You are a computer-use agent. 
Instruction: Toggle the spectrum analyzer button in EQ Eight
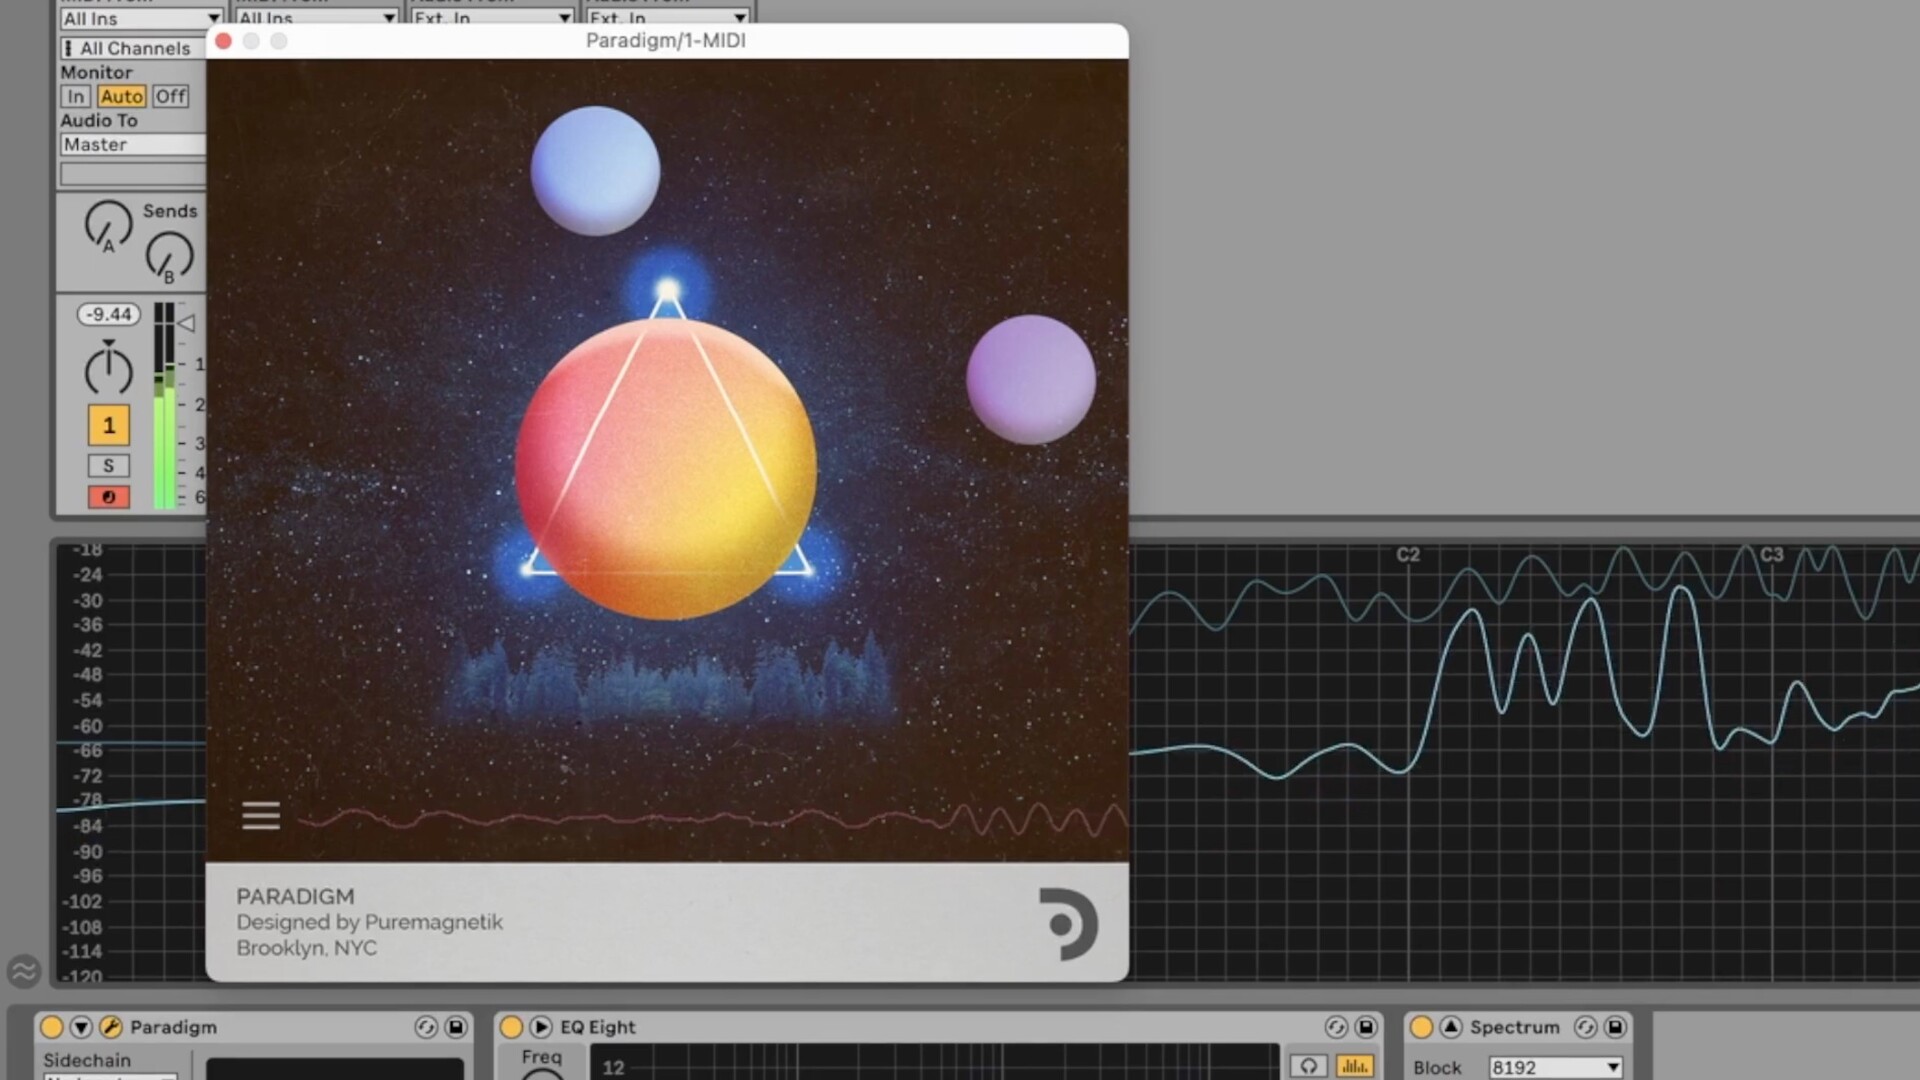(x=1355, y=1066)
